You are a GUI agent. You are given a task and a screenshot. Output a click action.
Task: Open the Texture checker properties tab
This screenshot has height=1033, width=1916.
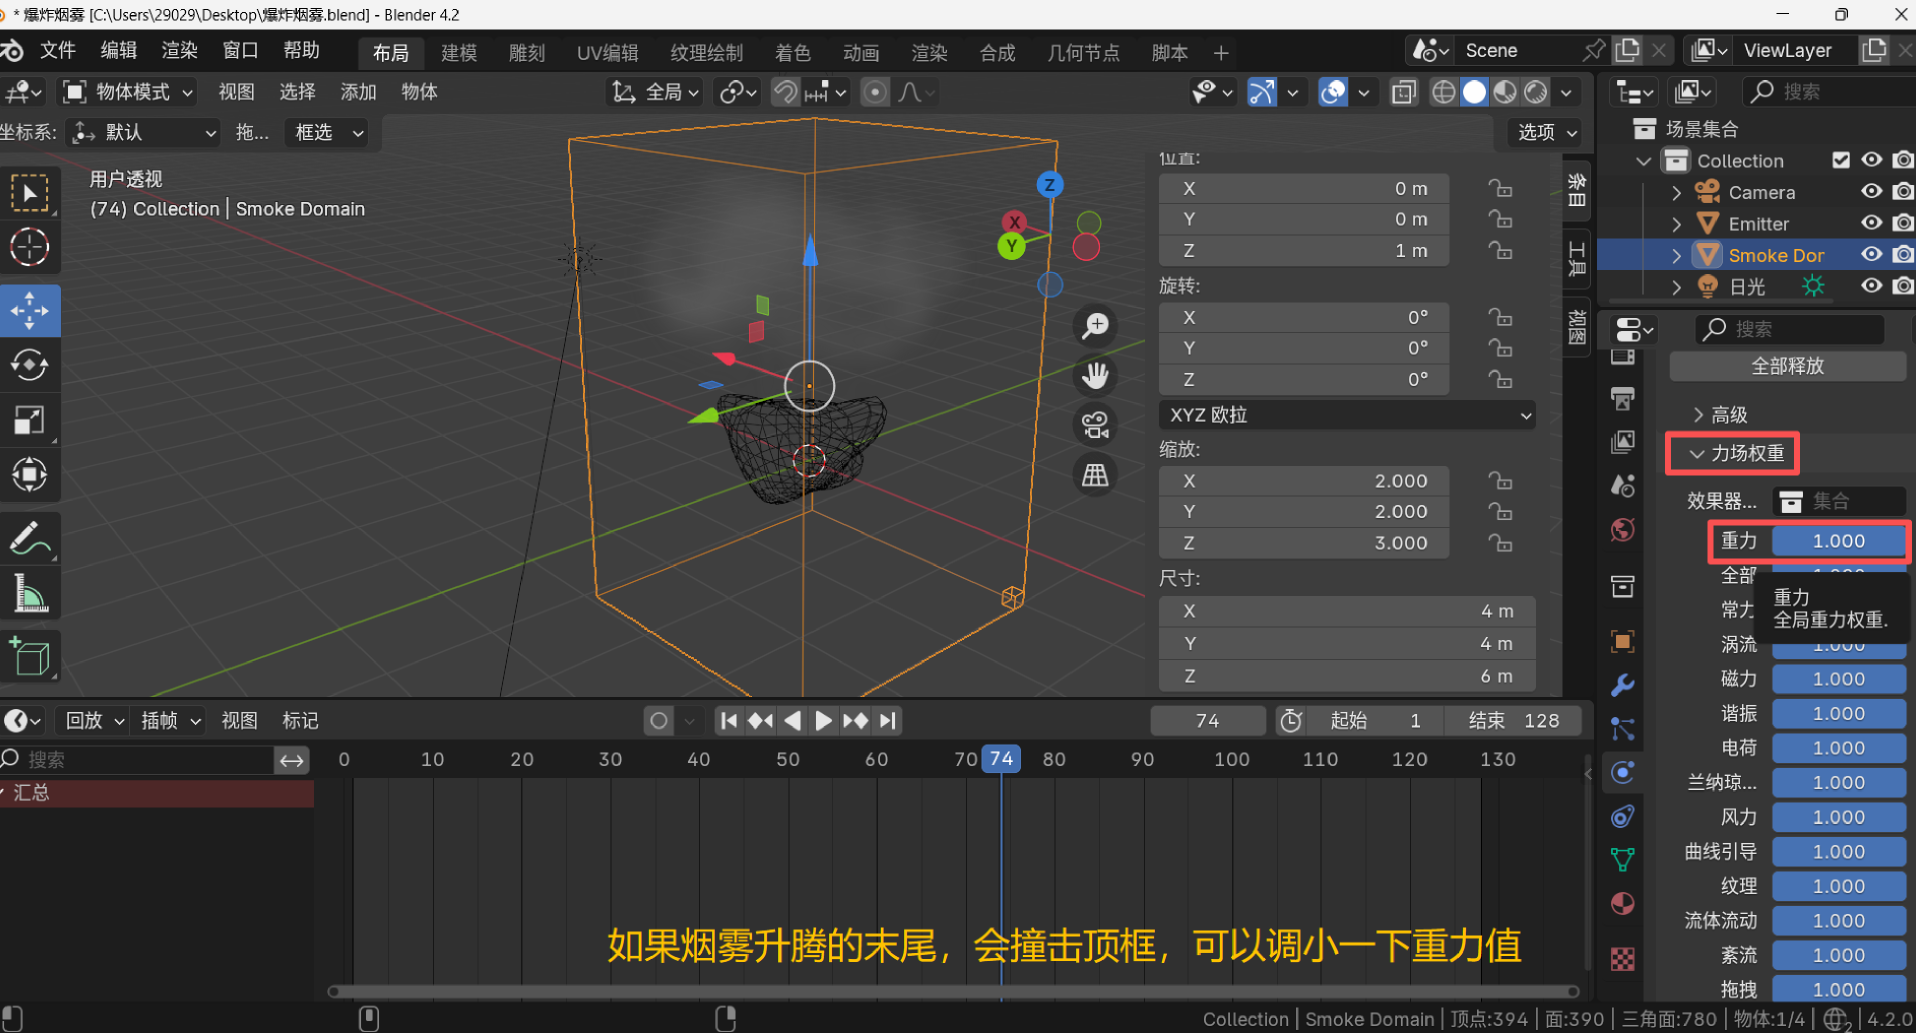(1623, 960)
